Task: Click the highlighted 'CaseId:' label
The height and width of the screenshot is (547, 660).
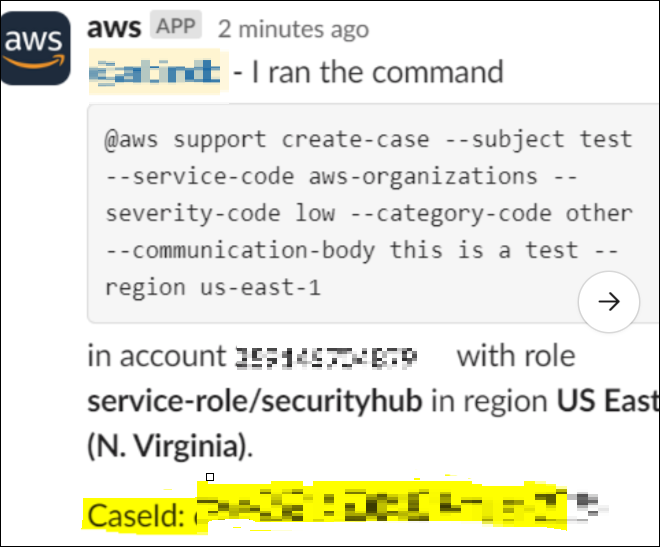Action: pyautogui.click(x=136, y=516)
